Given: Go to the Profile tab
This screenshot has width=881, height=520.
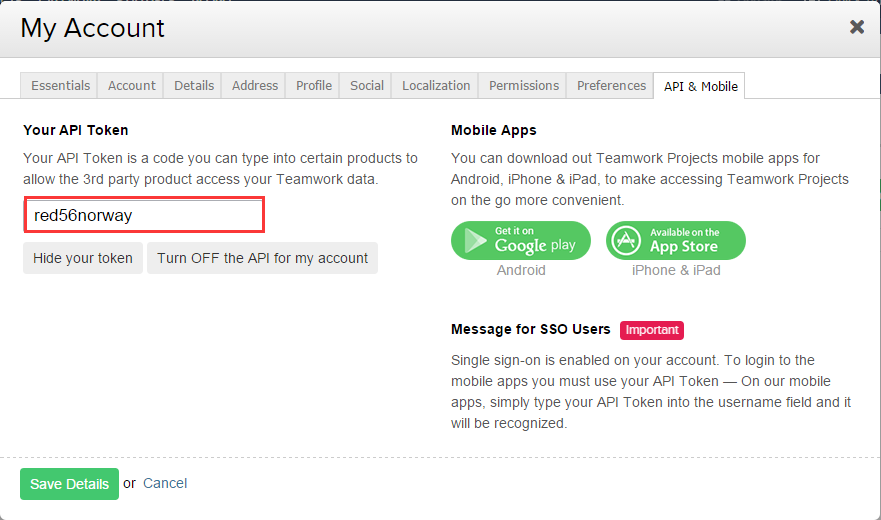Looking at the screenshot, I should pyautogui.click(x=313, y=85).
